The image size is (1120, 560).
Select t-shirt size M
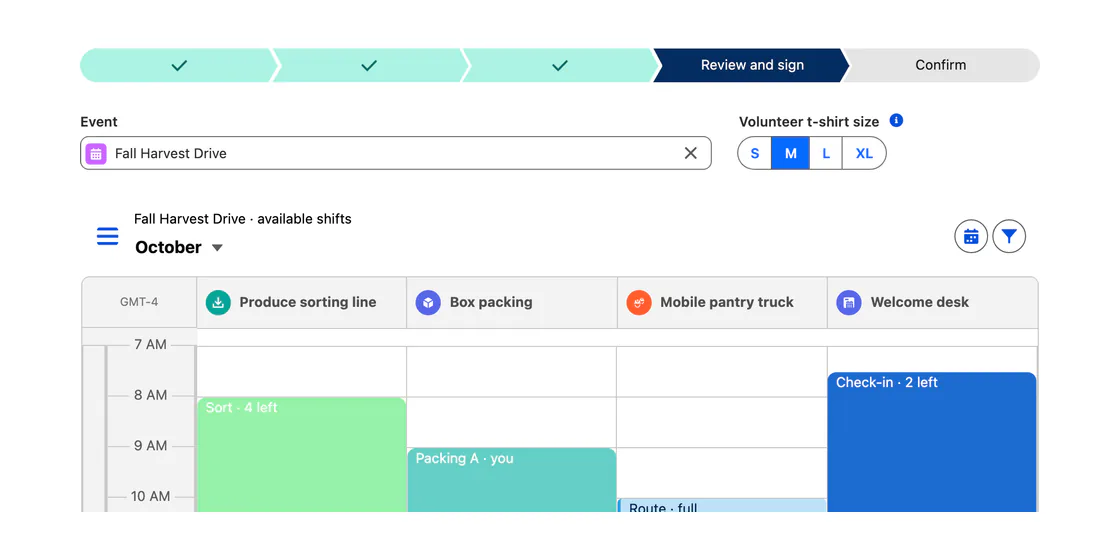790,154
